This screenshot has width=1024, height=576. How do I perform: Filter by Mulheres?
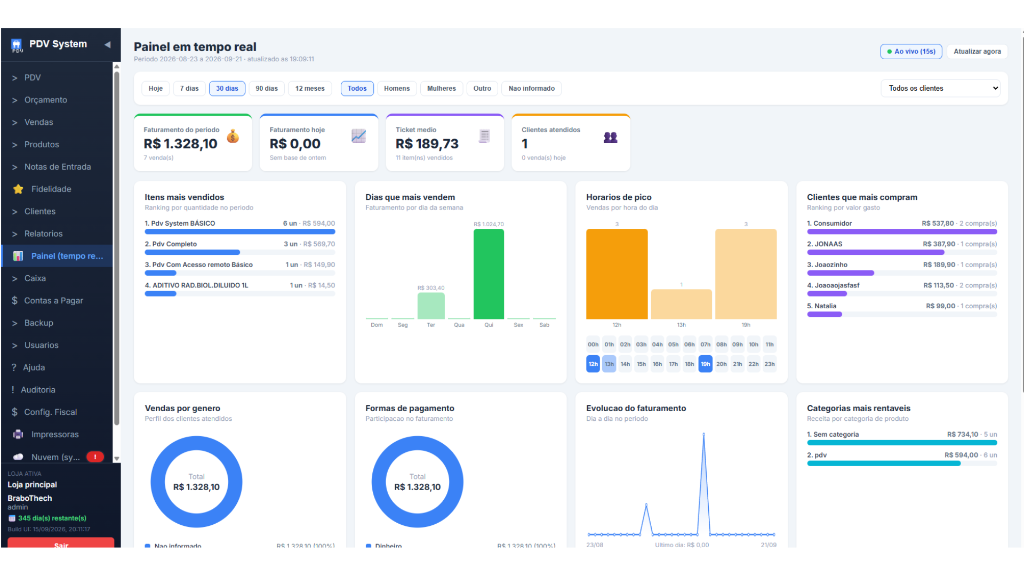point(441,89)
